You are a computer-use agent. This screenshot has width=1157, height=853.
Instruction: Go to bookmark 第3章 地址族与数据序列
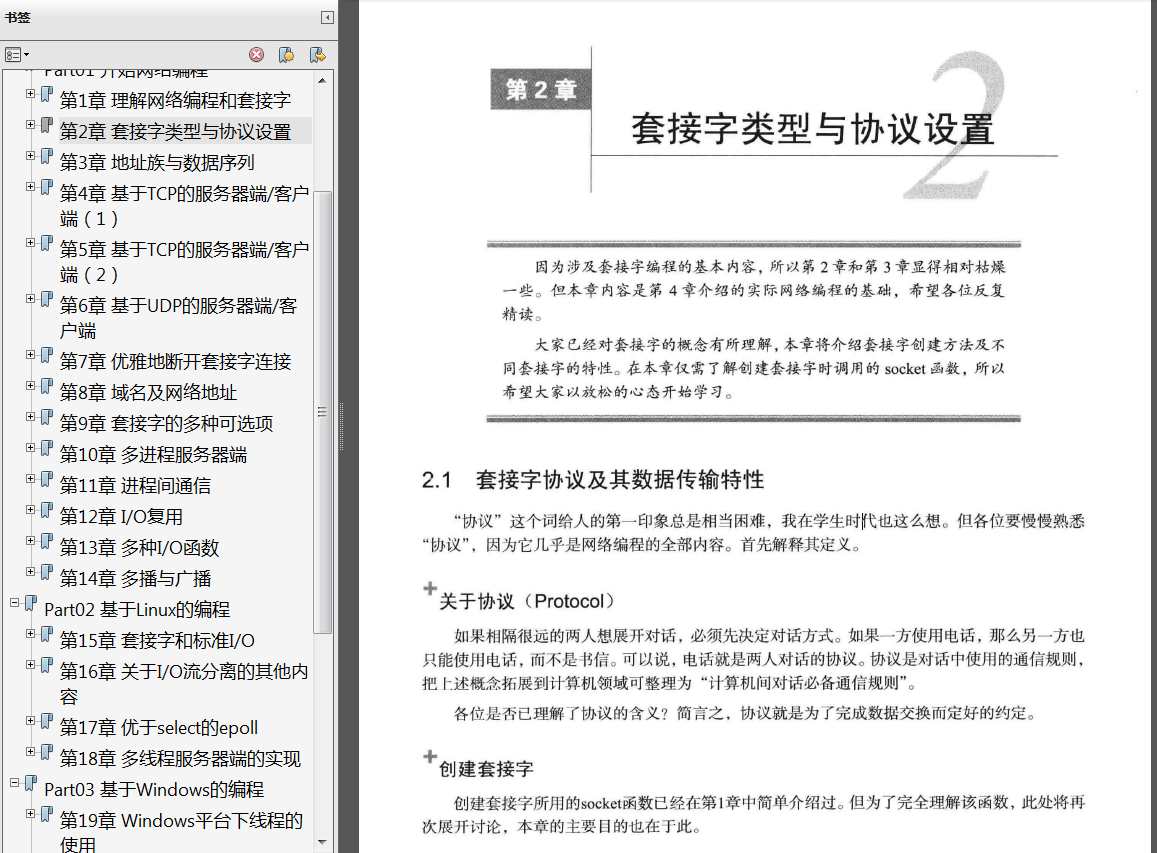(x=157, y=162)
